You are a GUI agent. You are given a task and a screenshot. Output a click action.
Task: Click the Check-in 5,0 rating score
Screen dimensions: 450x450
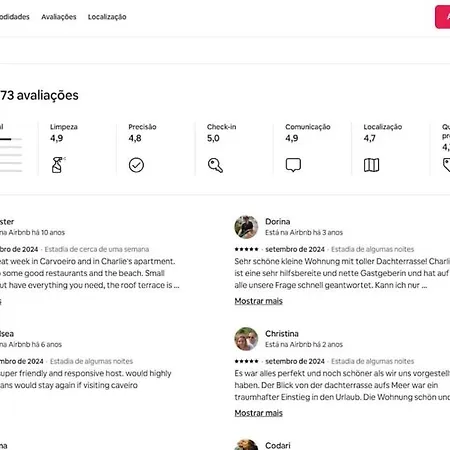[213, 138]
